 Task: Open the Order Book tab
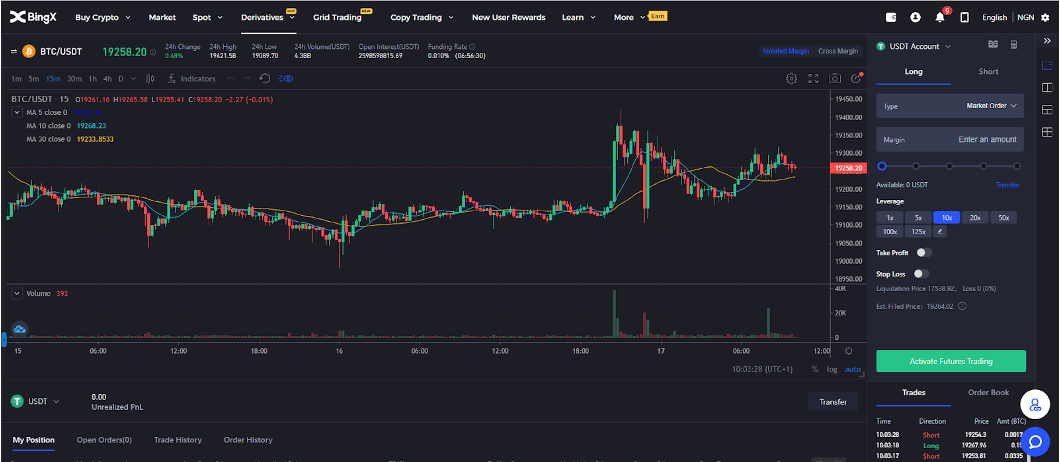[988, 392]
